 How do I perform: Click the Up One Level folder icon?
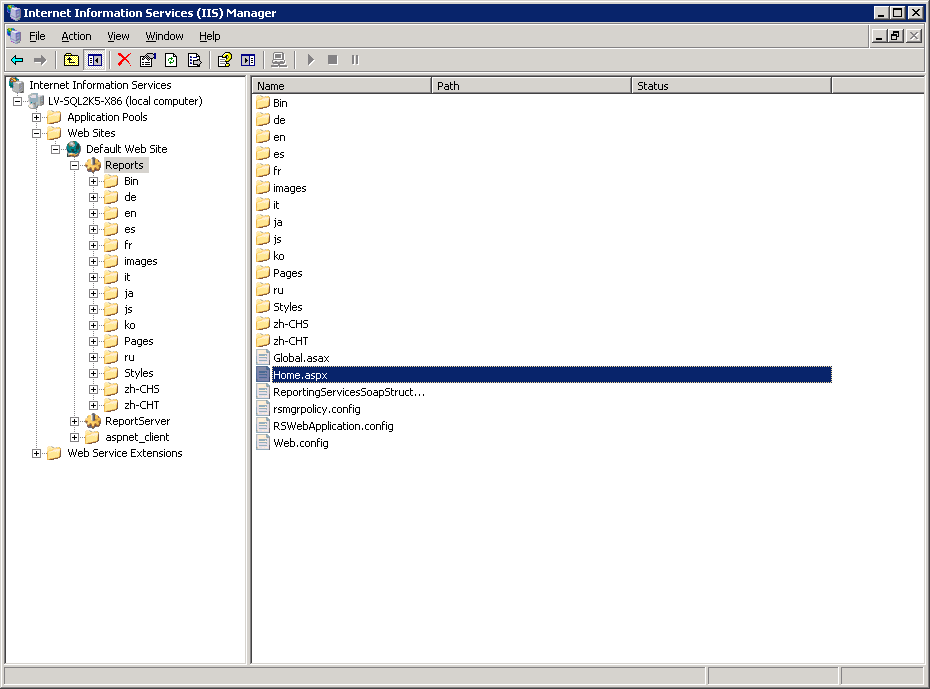[x=72, y=60]
